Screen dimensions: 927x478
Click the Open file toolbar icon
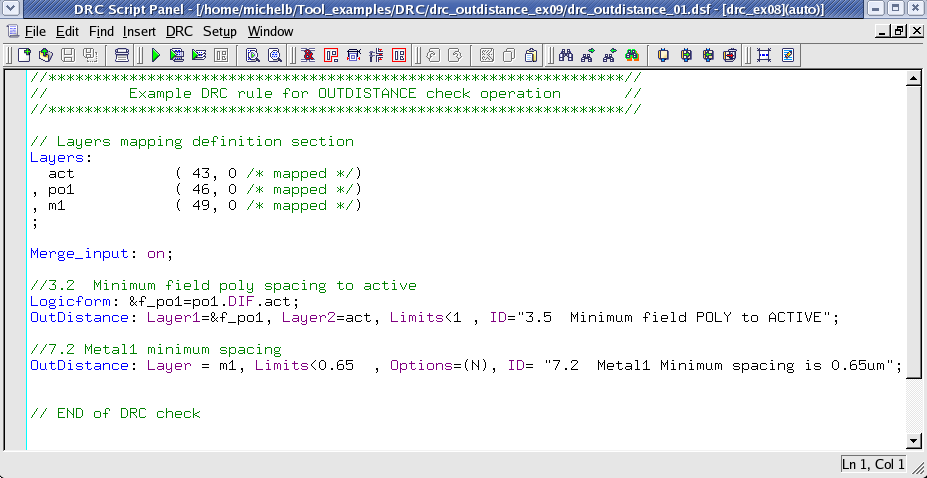(47, 55)
